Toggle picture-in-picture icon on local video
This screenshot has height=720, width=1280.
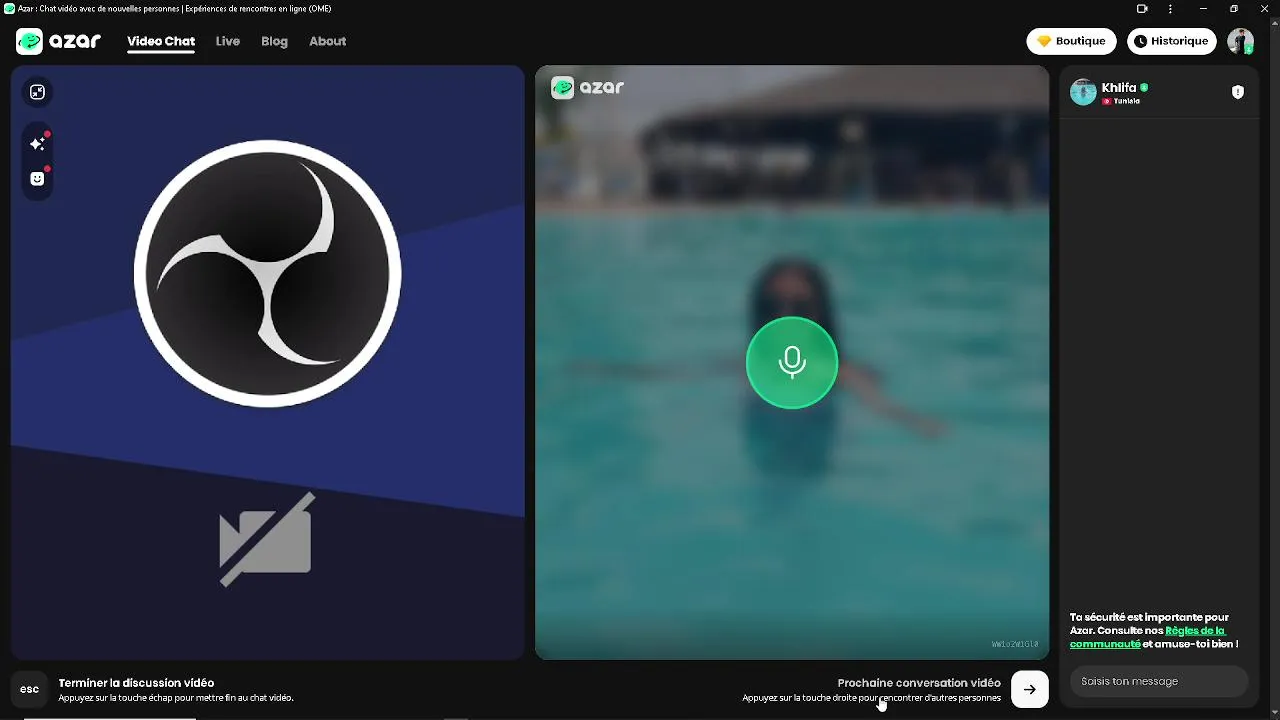tap(37, 92)
